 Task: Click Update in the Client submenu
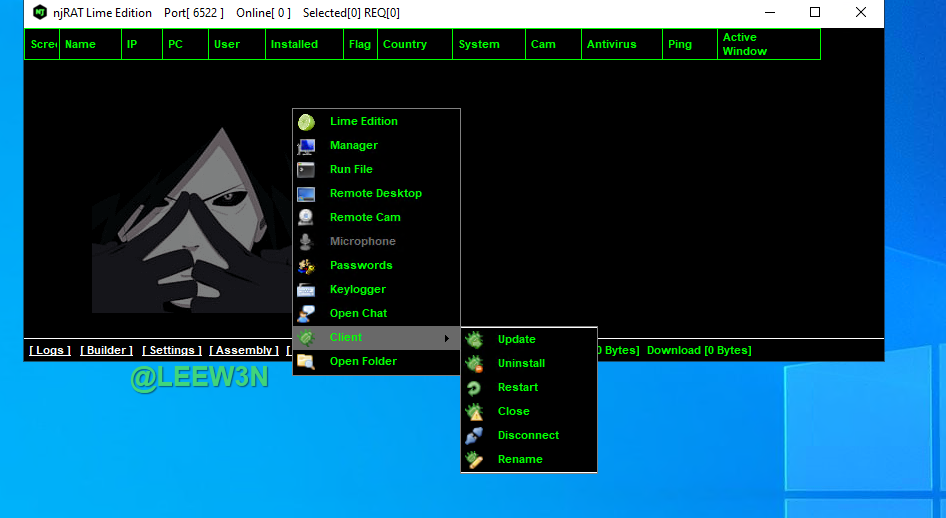click(x=516, y=339)
